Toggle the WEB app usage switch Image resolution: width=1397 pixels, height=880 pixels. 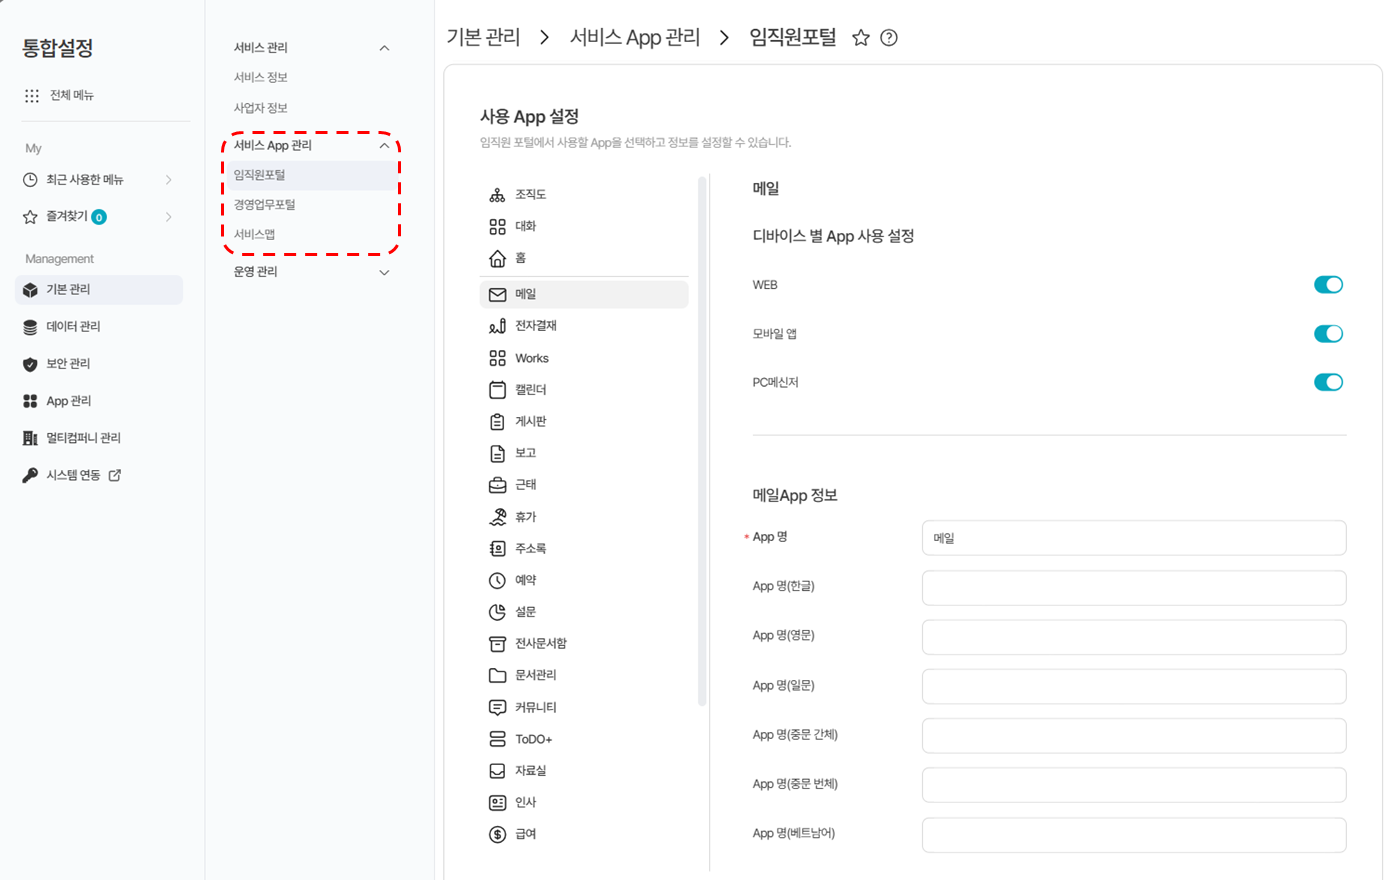point(1327,285)
